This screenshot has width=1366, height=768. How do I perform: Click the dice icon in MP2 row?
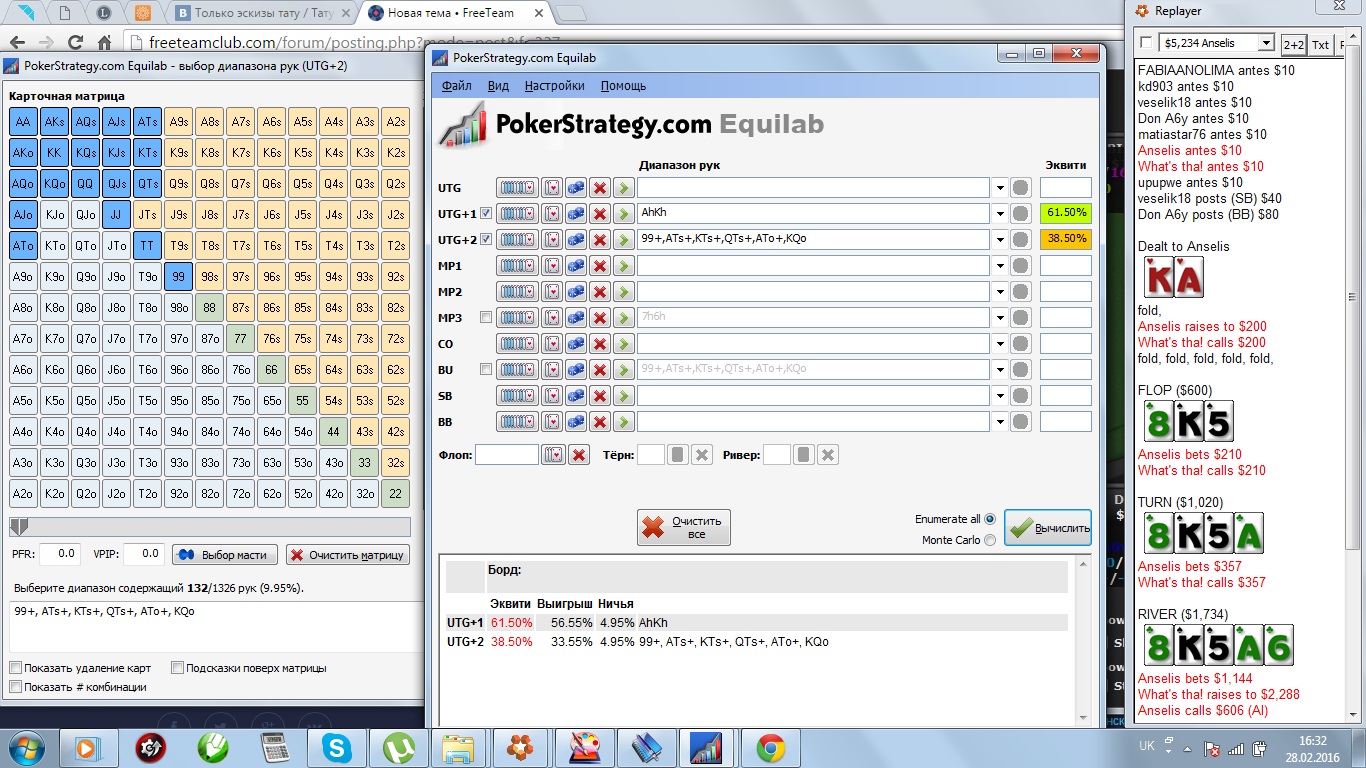point(576,292)
